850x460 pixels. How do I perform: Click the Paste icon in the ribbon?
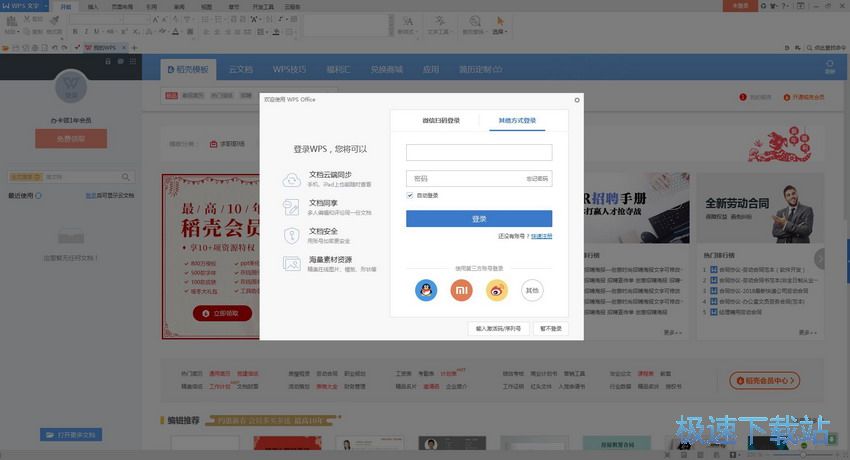click(x=11, y=22)
